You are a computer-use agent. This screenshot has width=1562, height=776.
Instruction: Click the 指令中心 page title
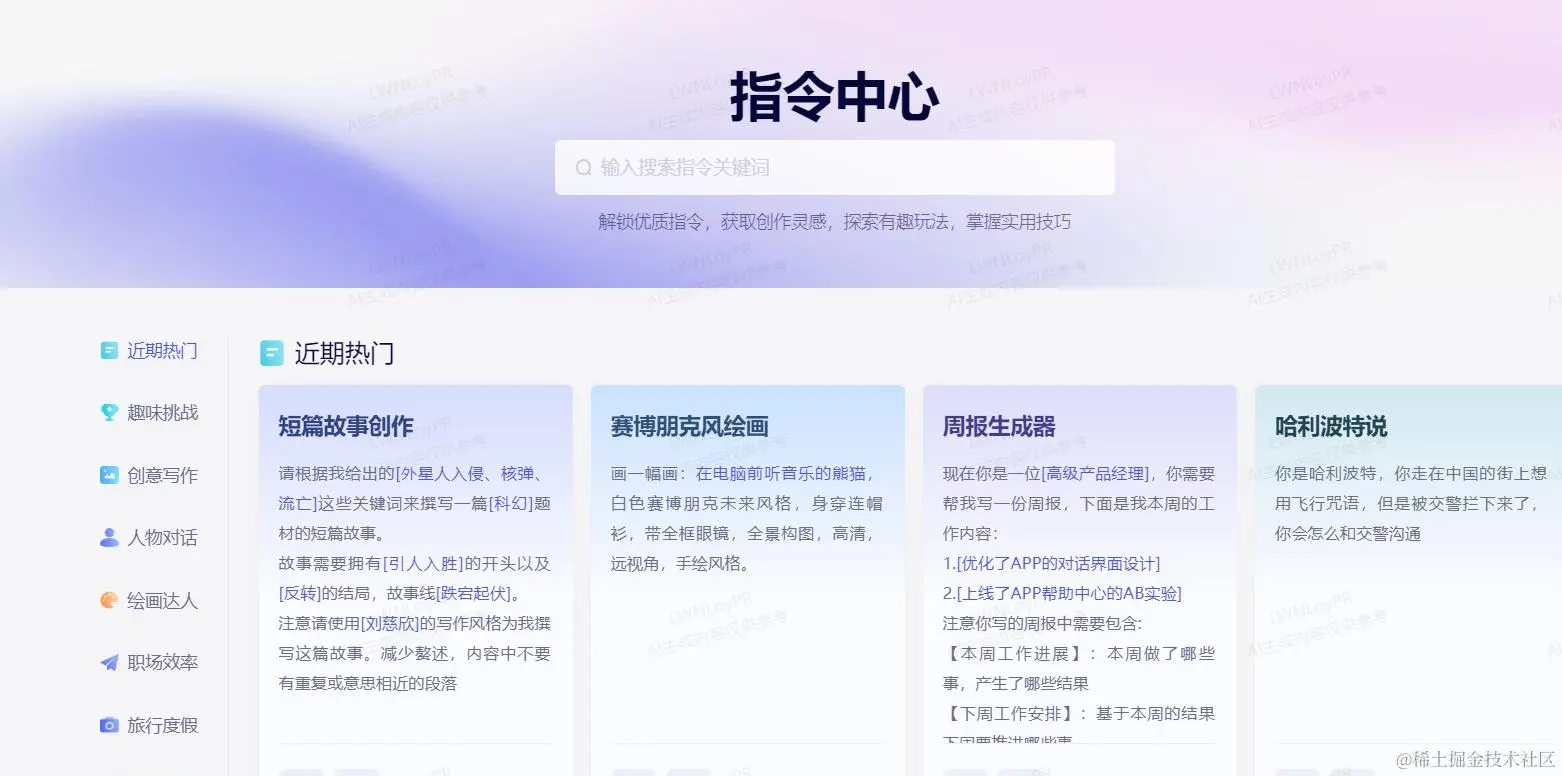834,98
